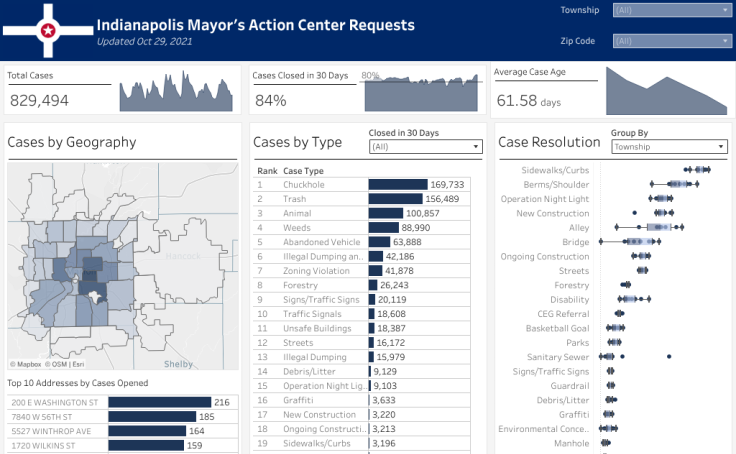Image resolution: width=736 pixels, height=454 pixels.
Task: Select the Abandoned Vehicle row
Action: pos(318,242)
